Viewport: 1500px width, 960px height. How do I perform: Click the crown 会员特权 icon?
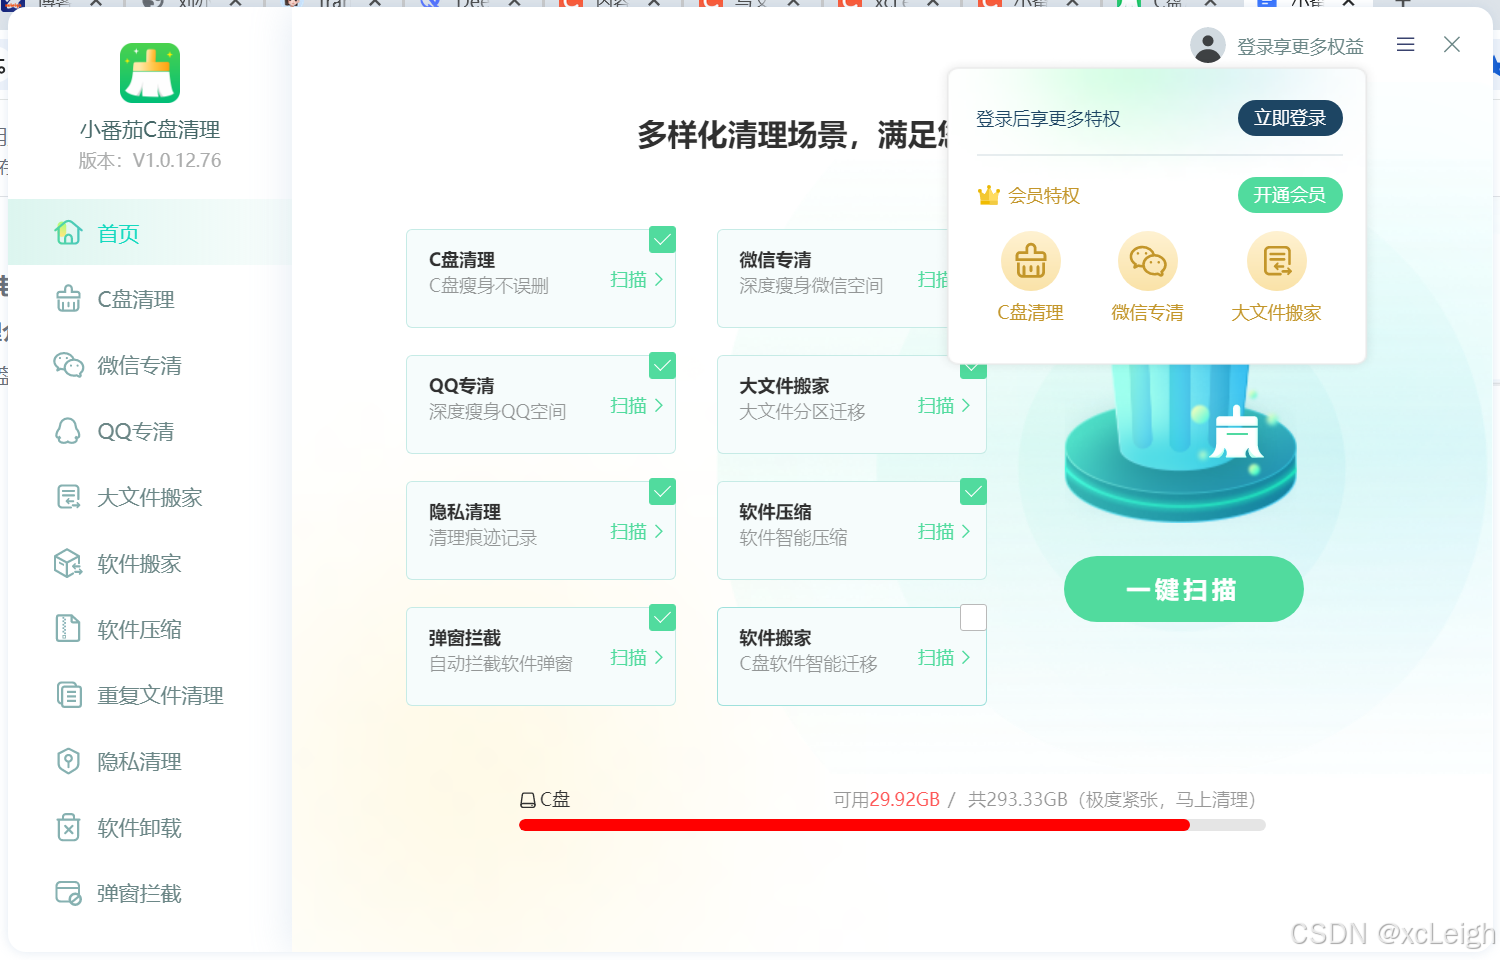tap(988, 195)
